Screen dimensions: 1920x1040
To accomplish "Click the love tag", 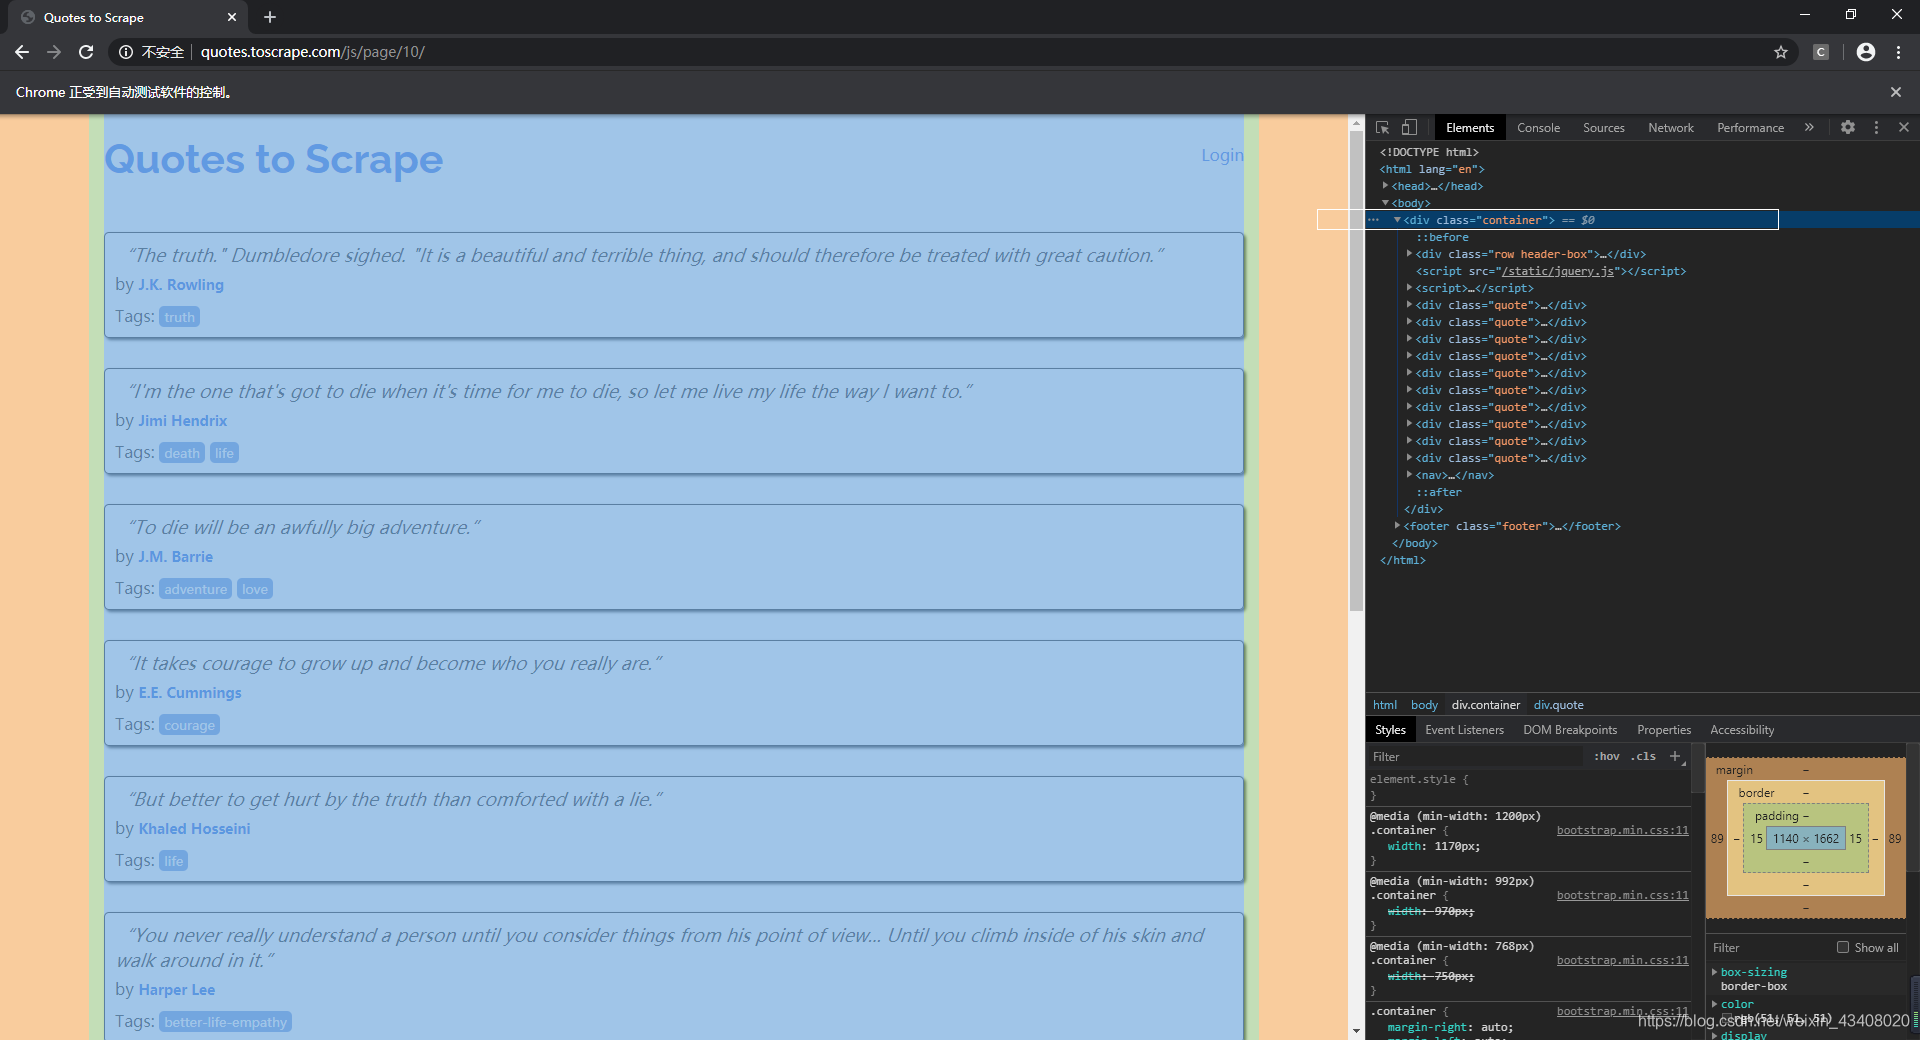I will point(255,589).
